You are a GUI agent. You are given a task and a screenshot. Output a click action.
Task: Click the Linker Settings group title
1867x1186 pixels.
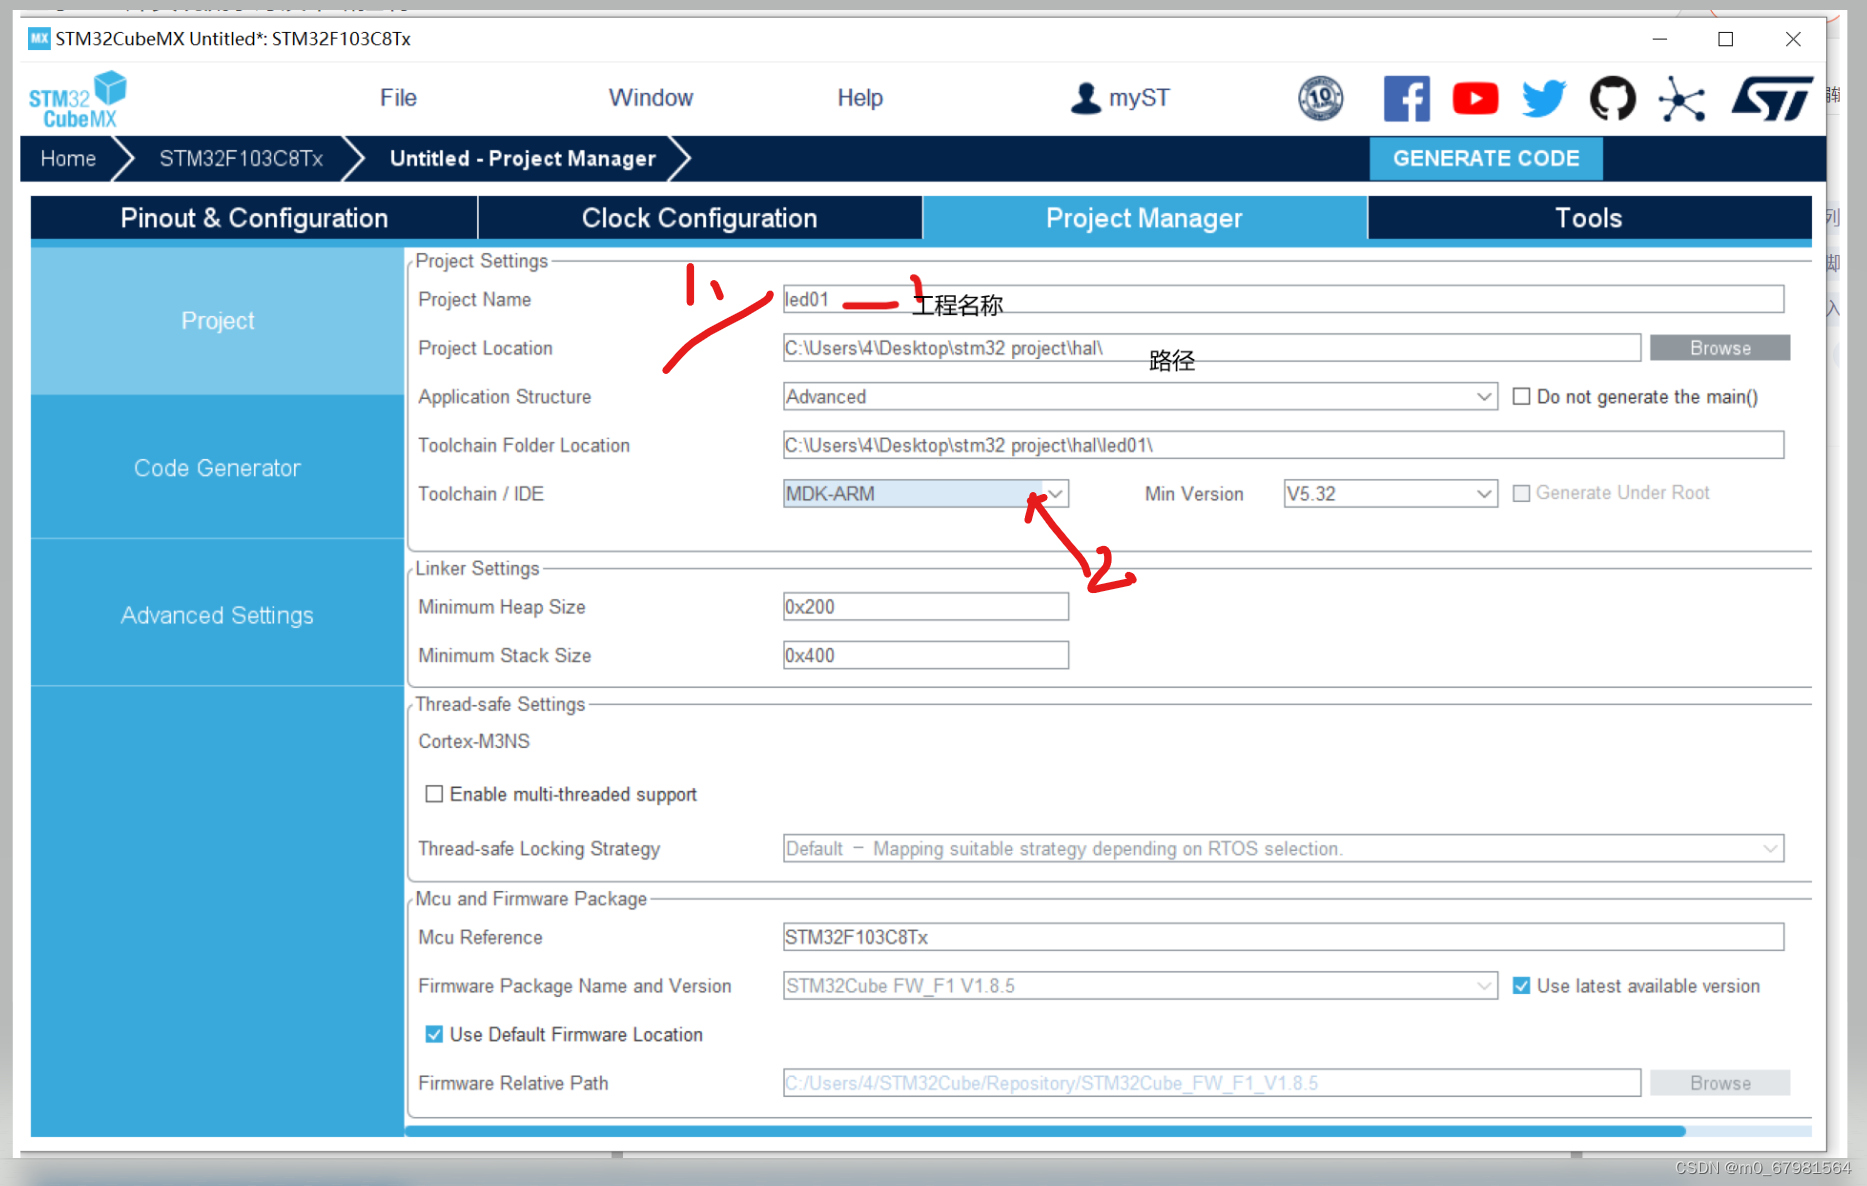(x=477, y=568)
